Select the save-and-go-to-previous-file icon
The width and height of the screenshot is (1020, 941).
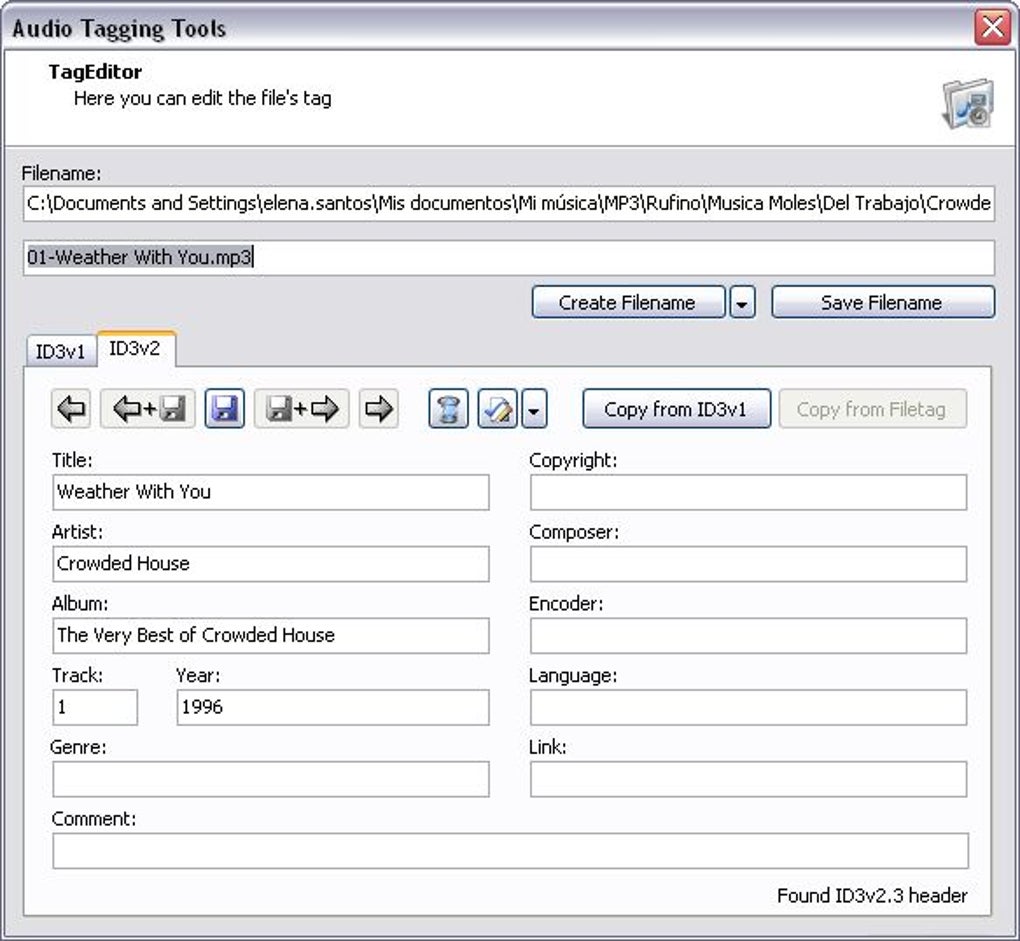(x=146, y=408)
